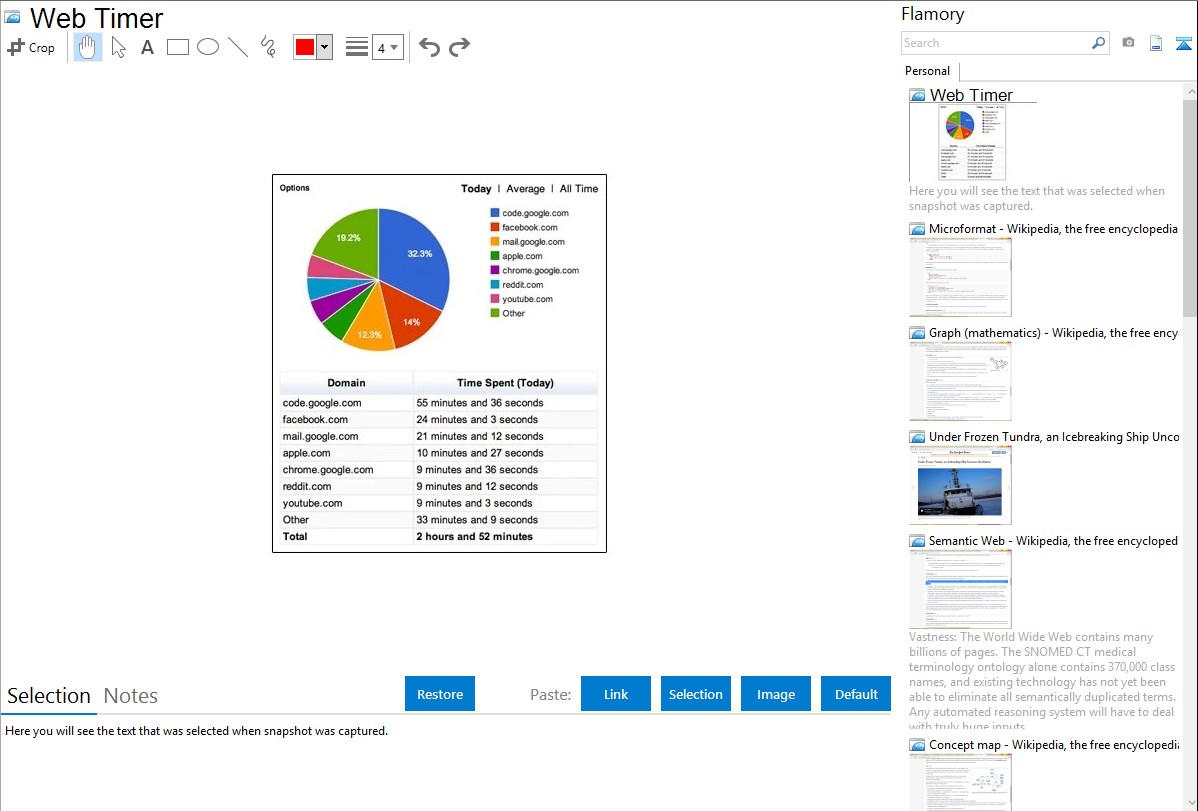Click the reddit.com legend entry

pyautogui.click(x=516, y=284)
